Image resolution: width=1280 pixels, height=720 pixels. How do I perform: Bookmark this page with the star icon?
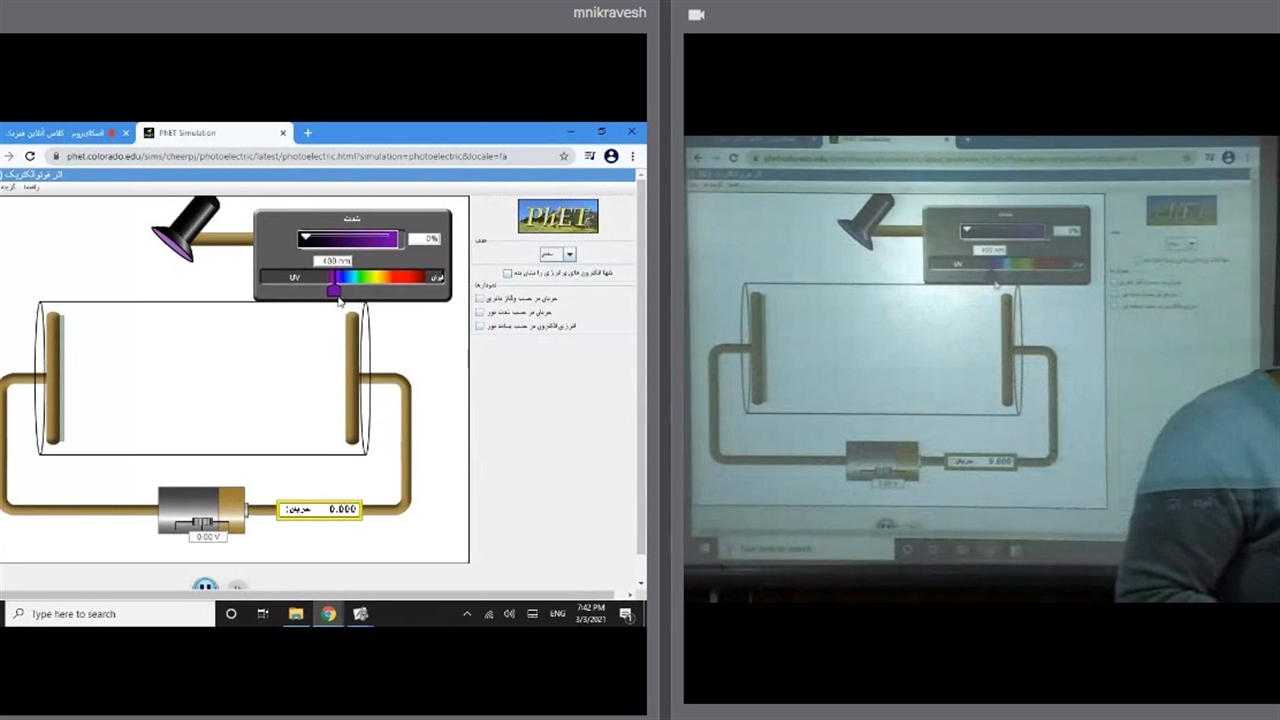pyautogui.click(x=564, y=156)
